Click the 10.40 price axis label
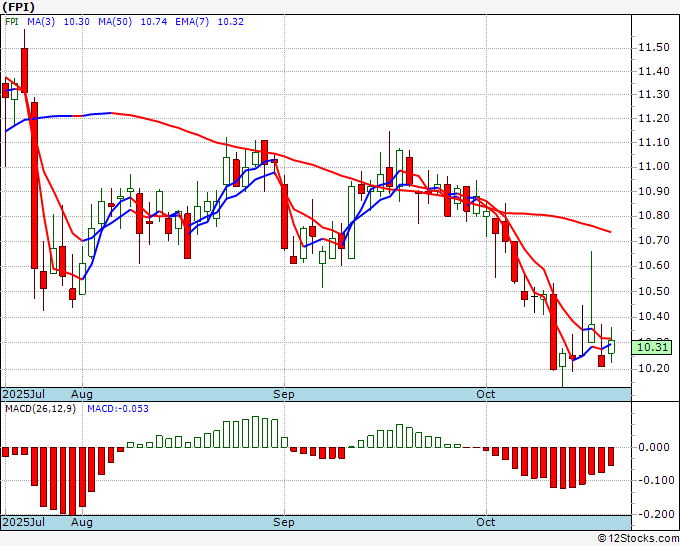The image size is (680, 546). 654,317
